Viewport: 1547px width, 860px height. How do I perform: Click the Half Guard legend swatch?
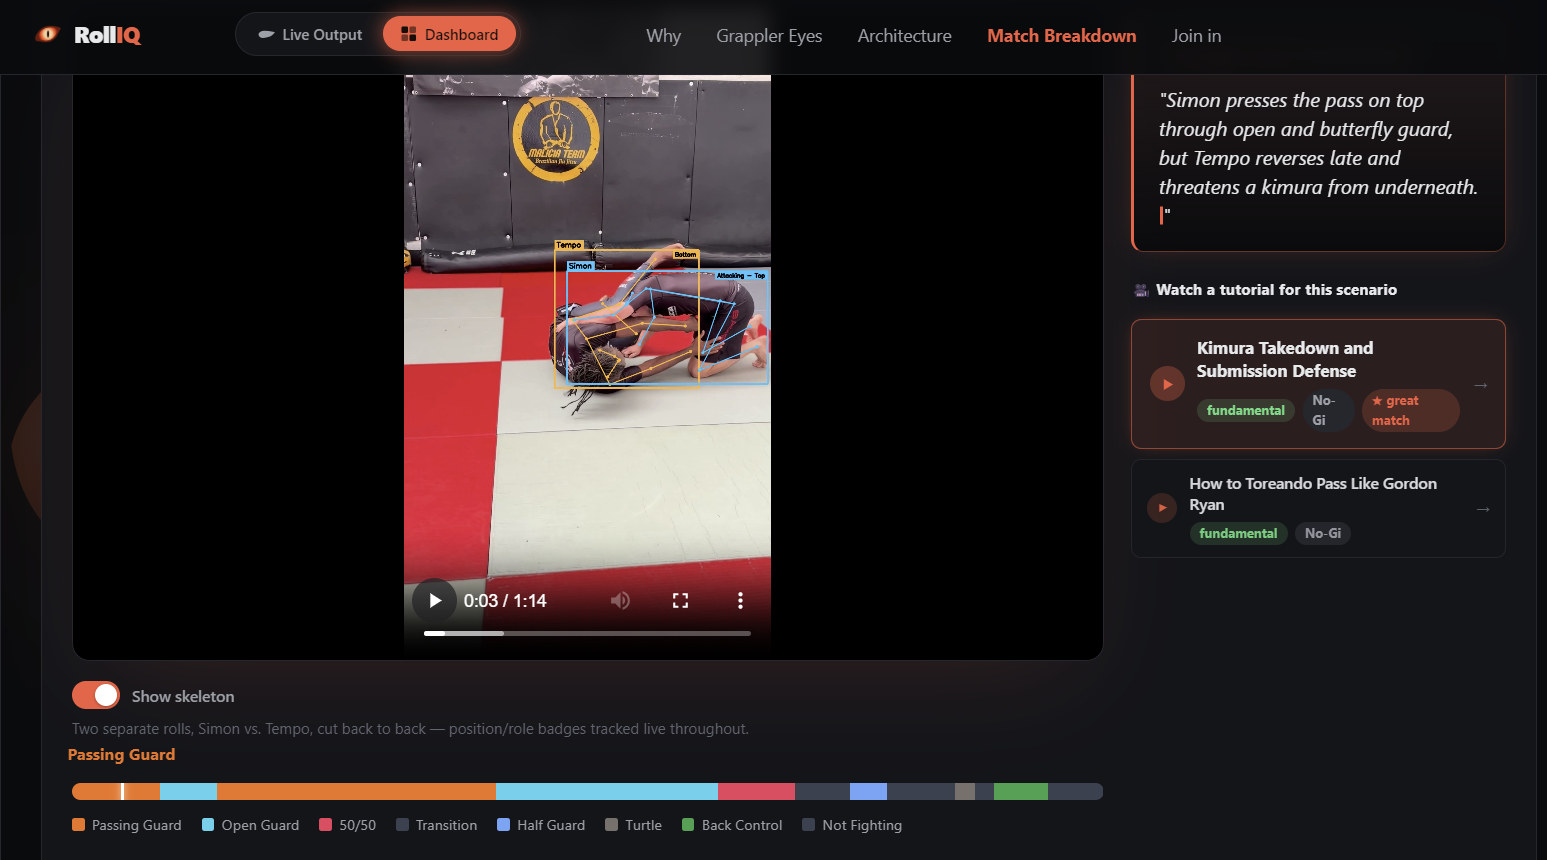(503, 825)
